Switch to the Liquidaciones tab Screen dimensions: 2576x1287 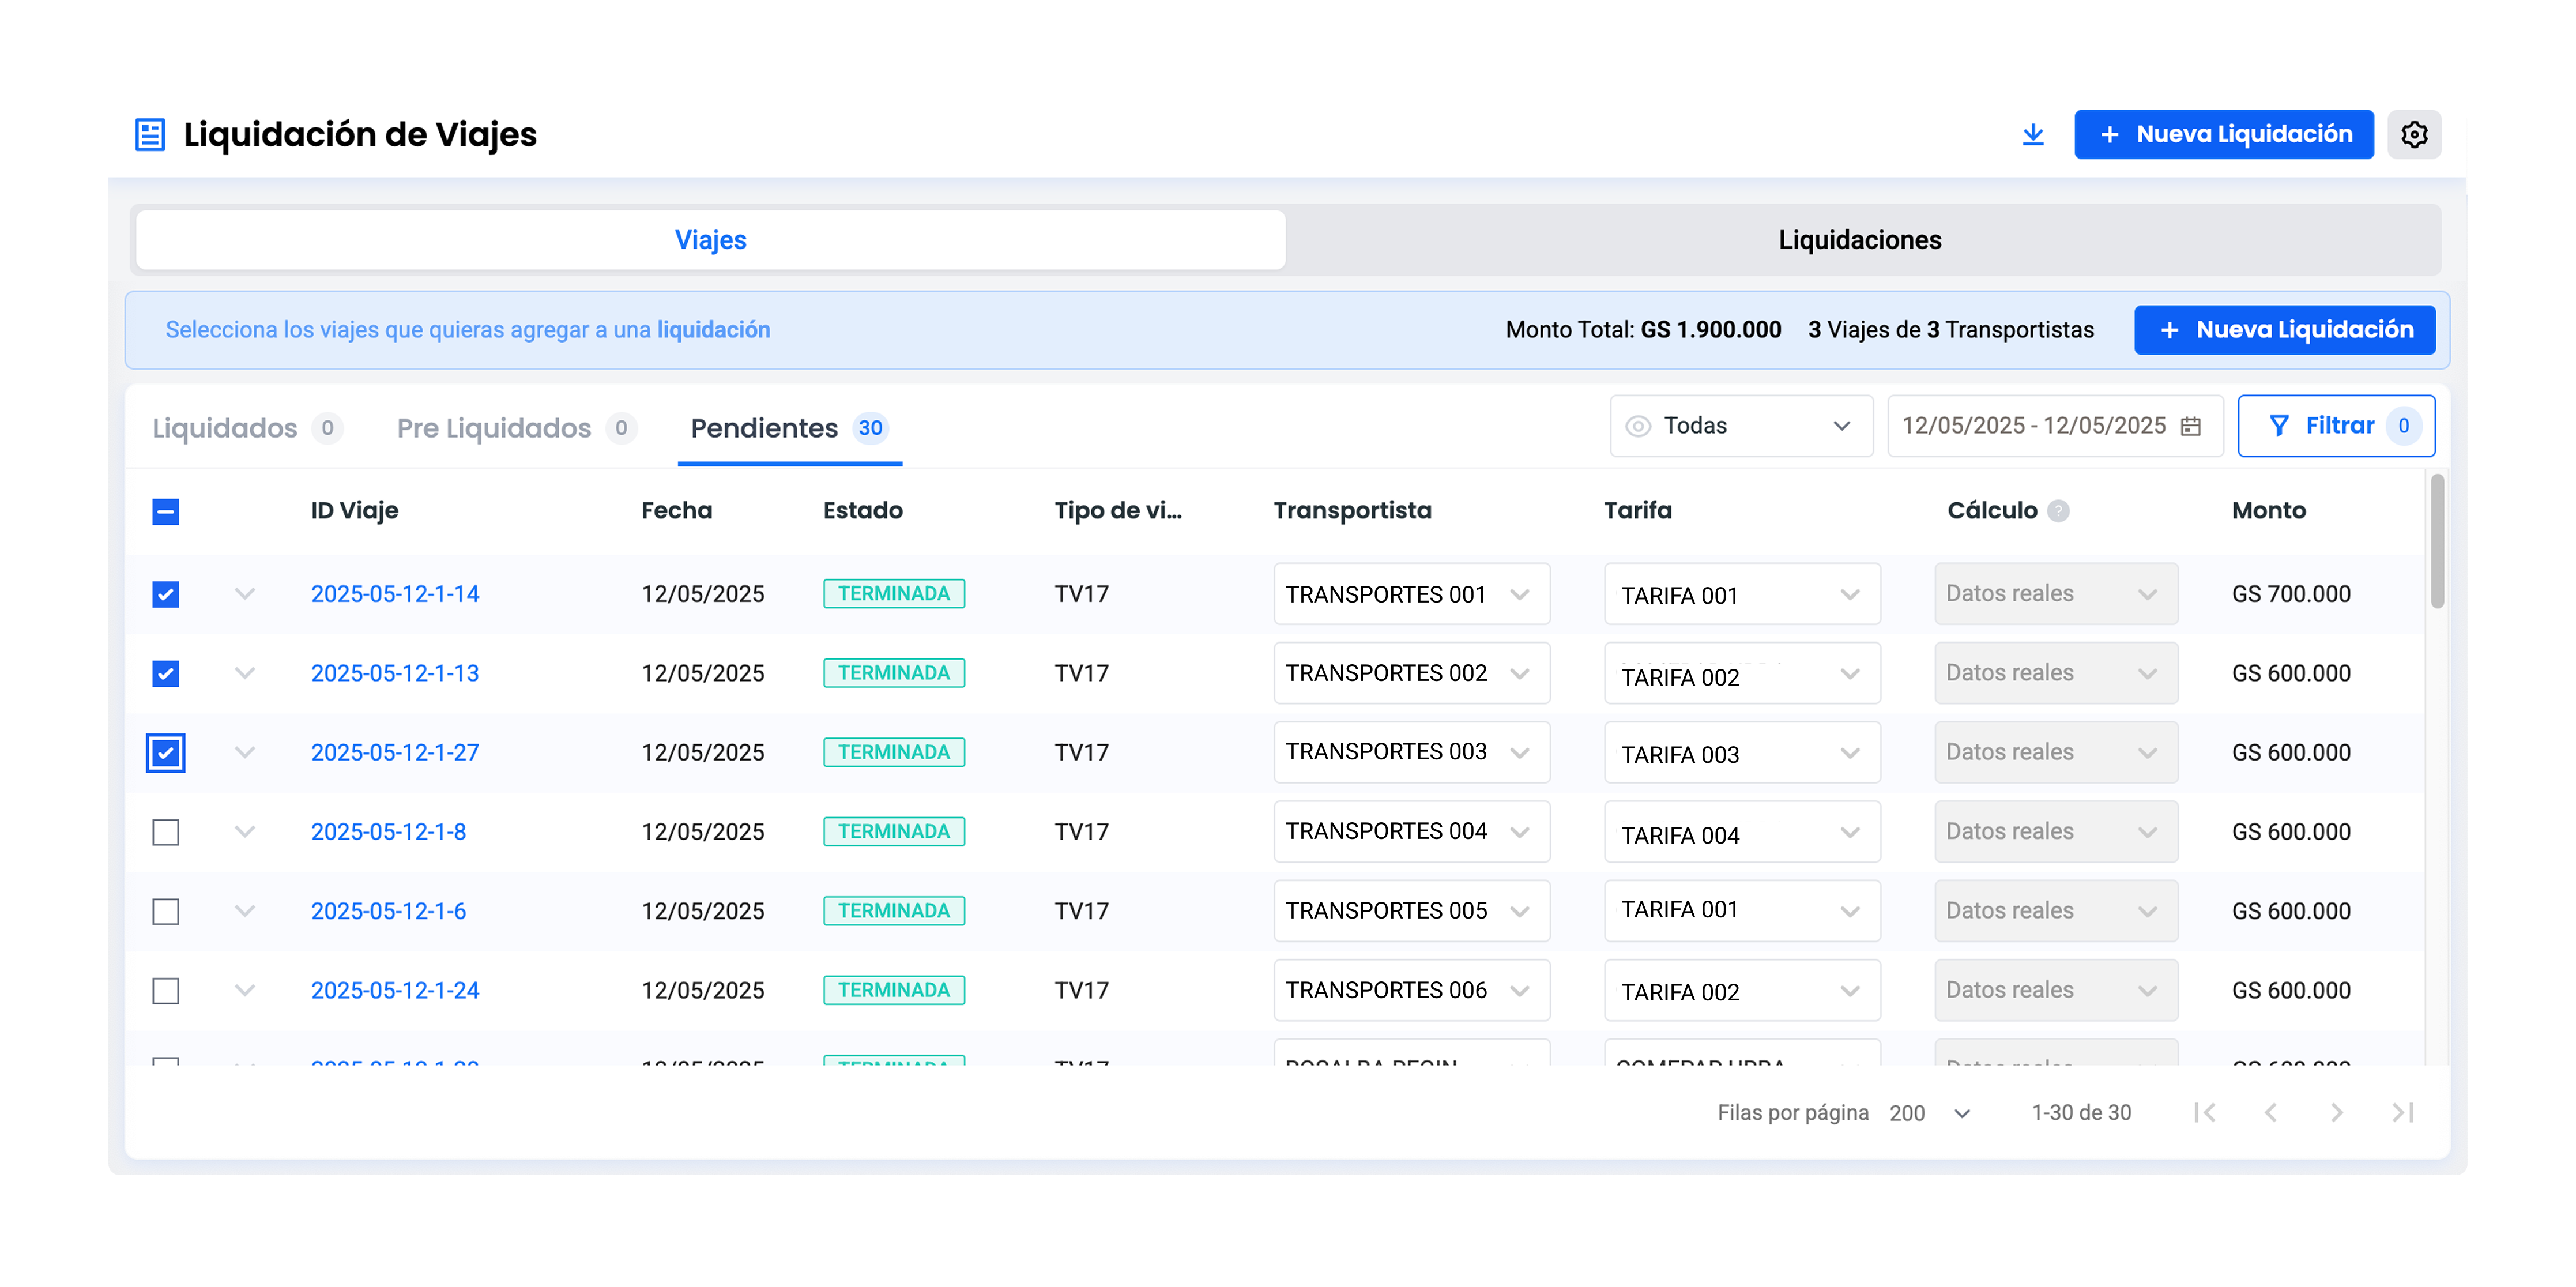[x=1859, y=240]
